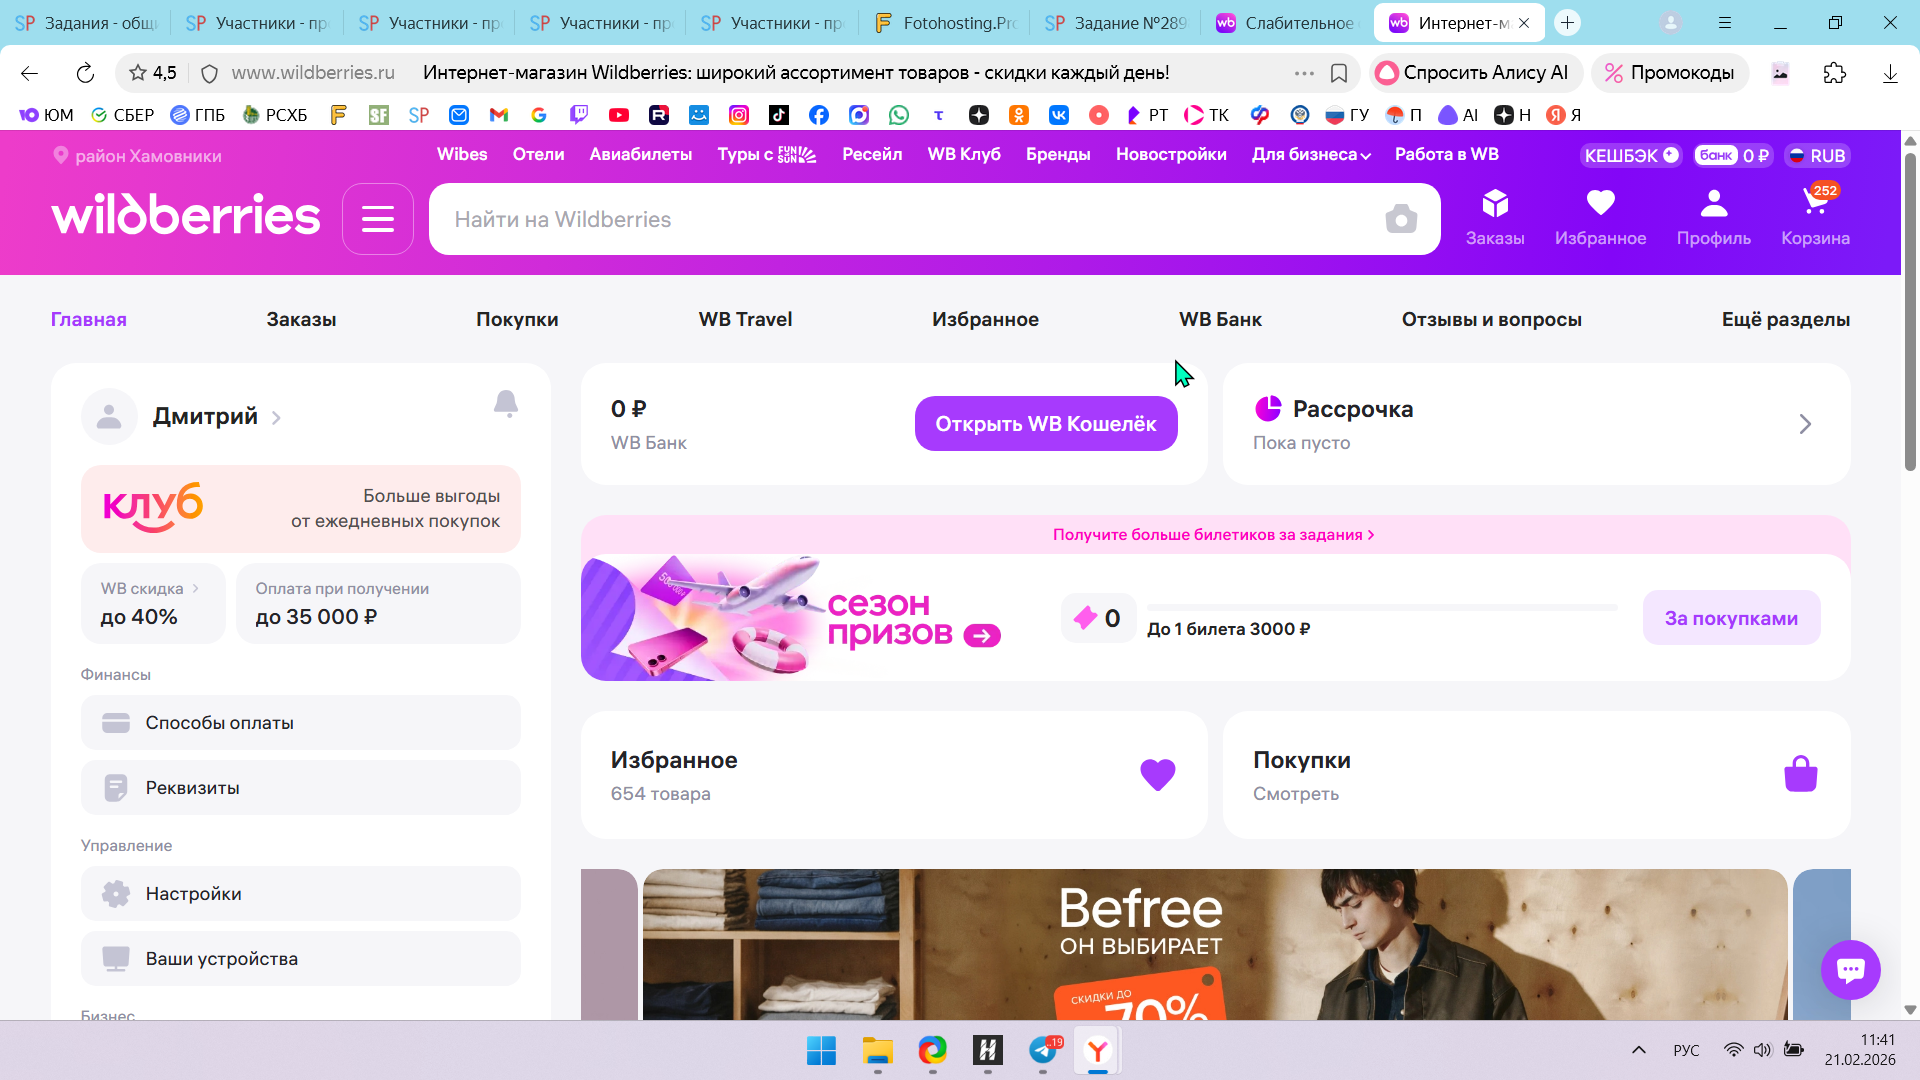
Task: Open Дмитрий profile chevron
Action: [276, 418]
